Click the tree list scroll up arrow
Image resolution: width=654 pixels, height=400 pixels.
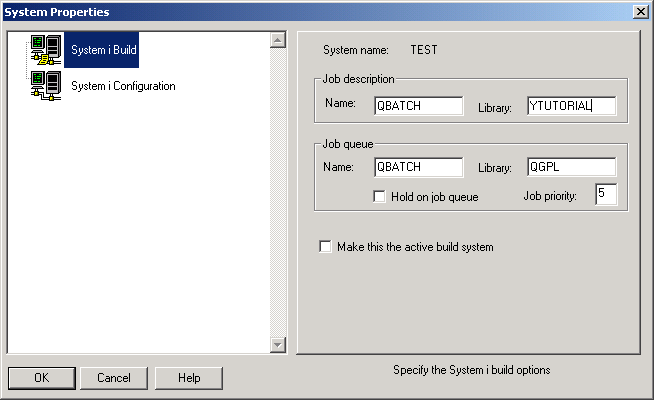(x=278, y=41)
